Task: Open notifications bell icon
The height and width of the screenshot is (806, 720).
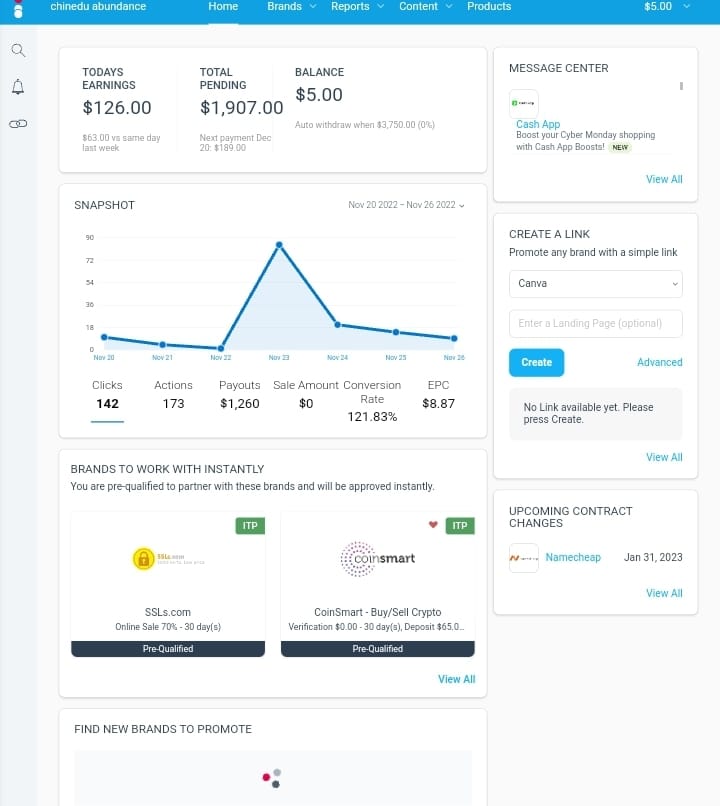Action: 18,87
